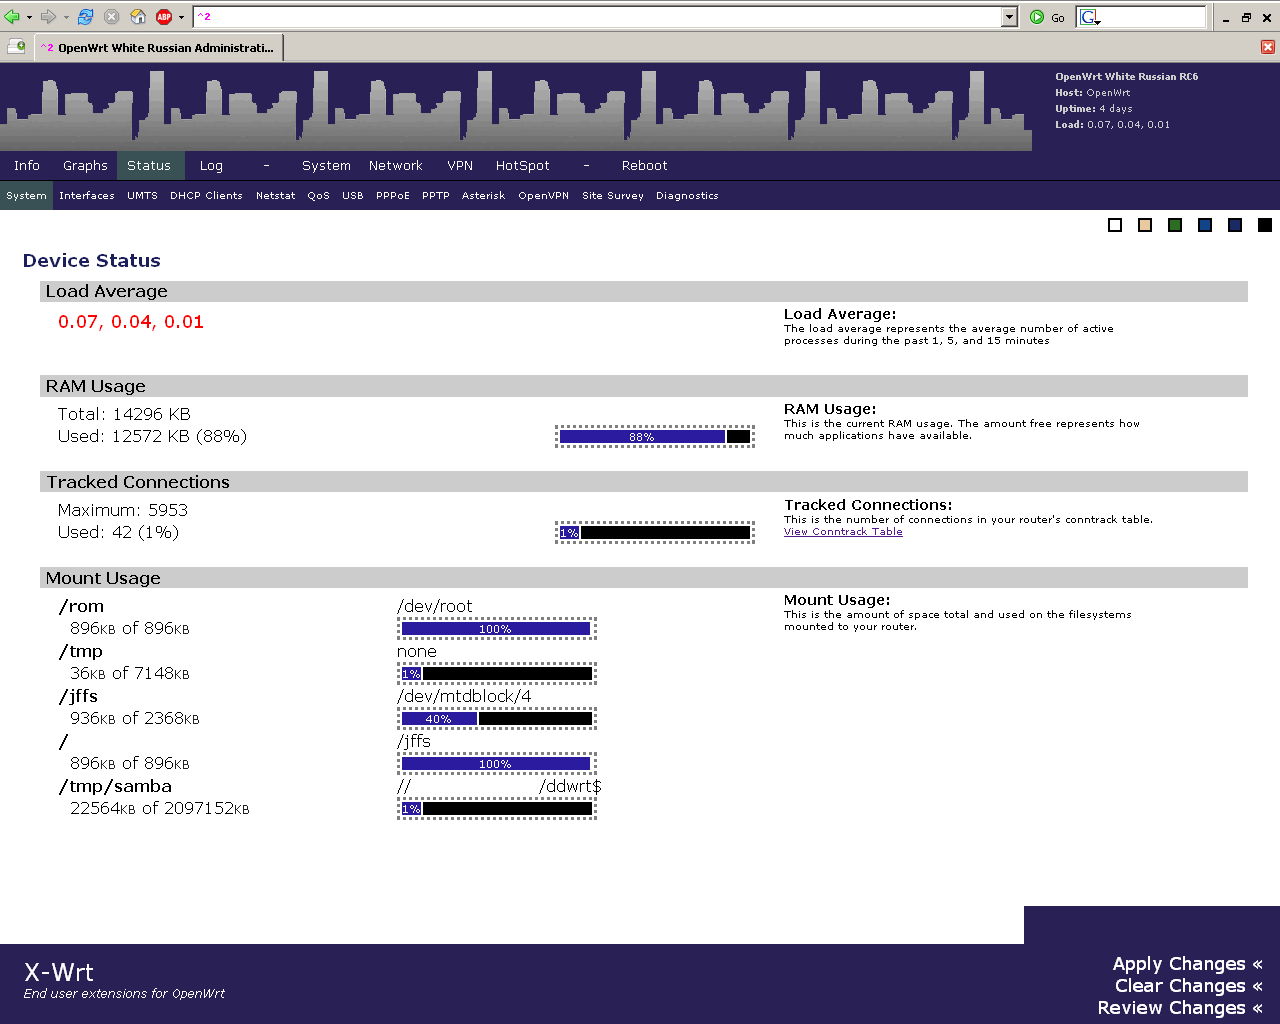Open the PPPoE status subpage
The width and height of the screenshot is (1280, 1024).
coord(393,196)
